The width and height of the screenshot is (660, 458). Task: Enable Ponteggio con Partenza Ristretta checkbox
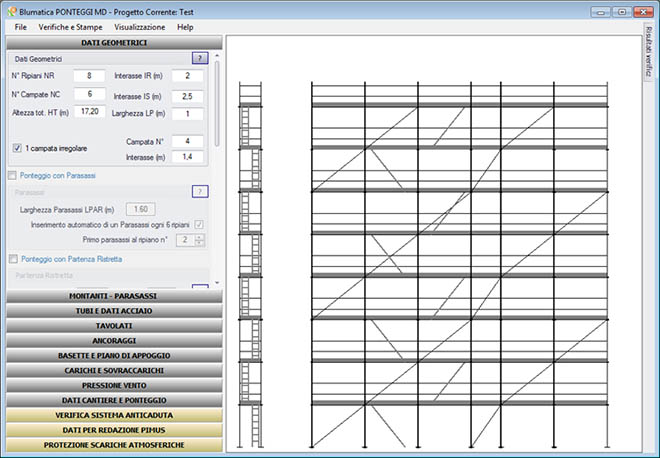click(x=14, y=259)
